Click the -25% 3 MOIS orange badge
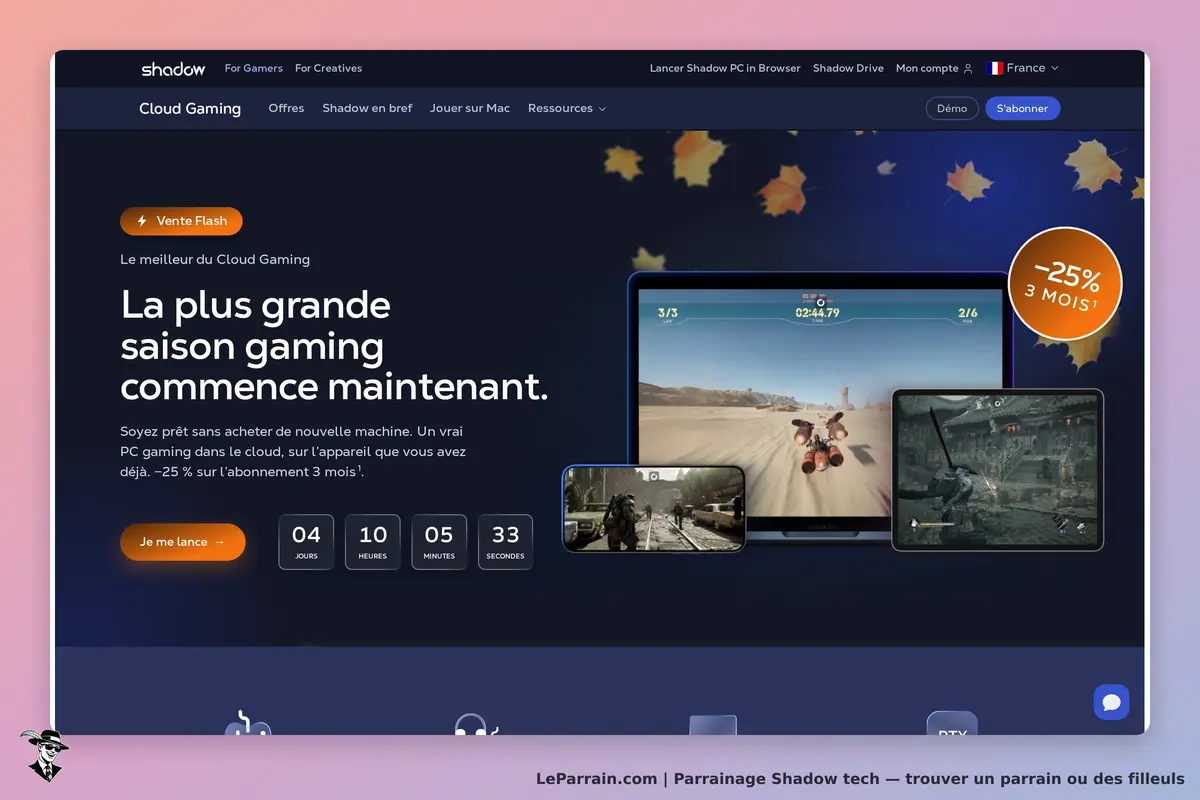The width and height of the screenshot is (1200, 800). coord(1064,284)
